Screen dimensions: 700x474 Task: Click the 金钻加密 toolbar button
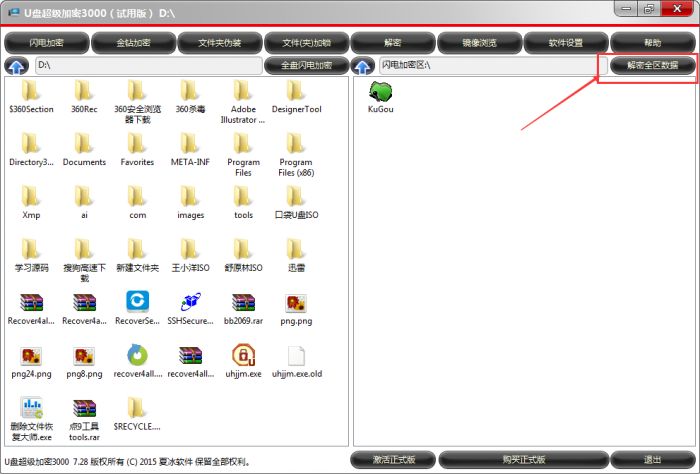[133, 43]
